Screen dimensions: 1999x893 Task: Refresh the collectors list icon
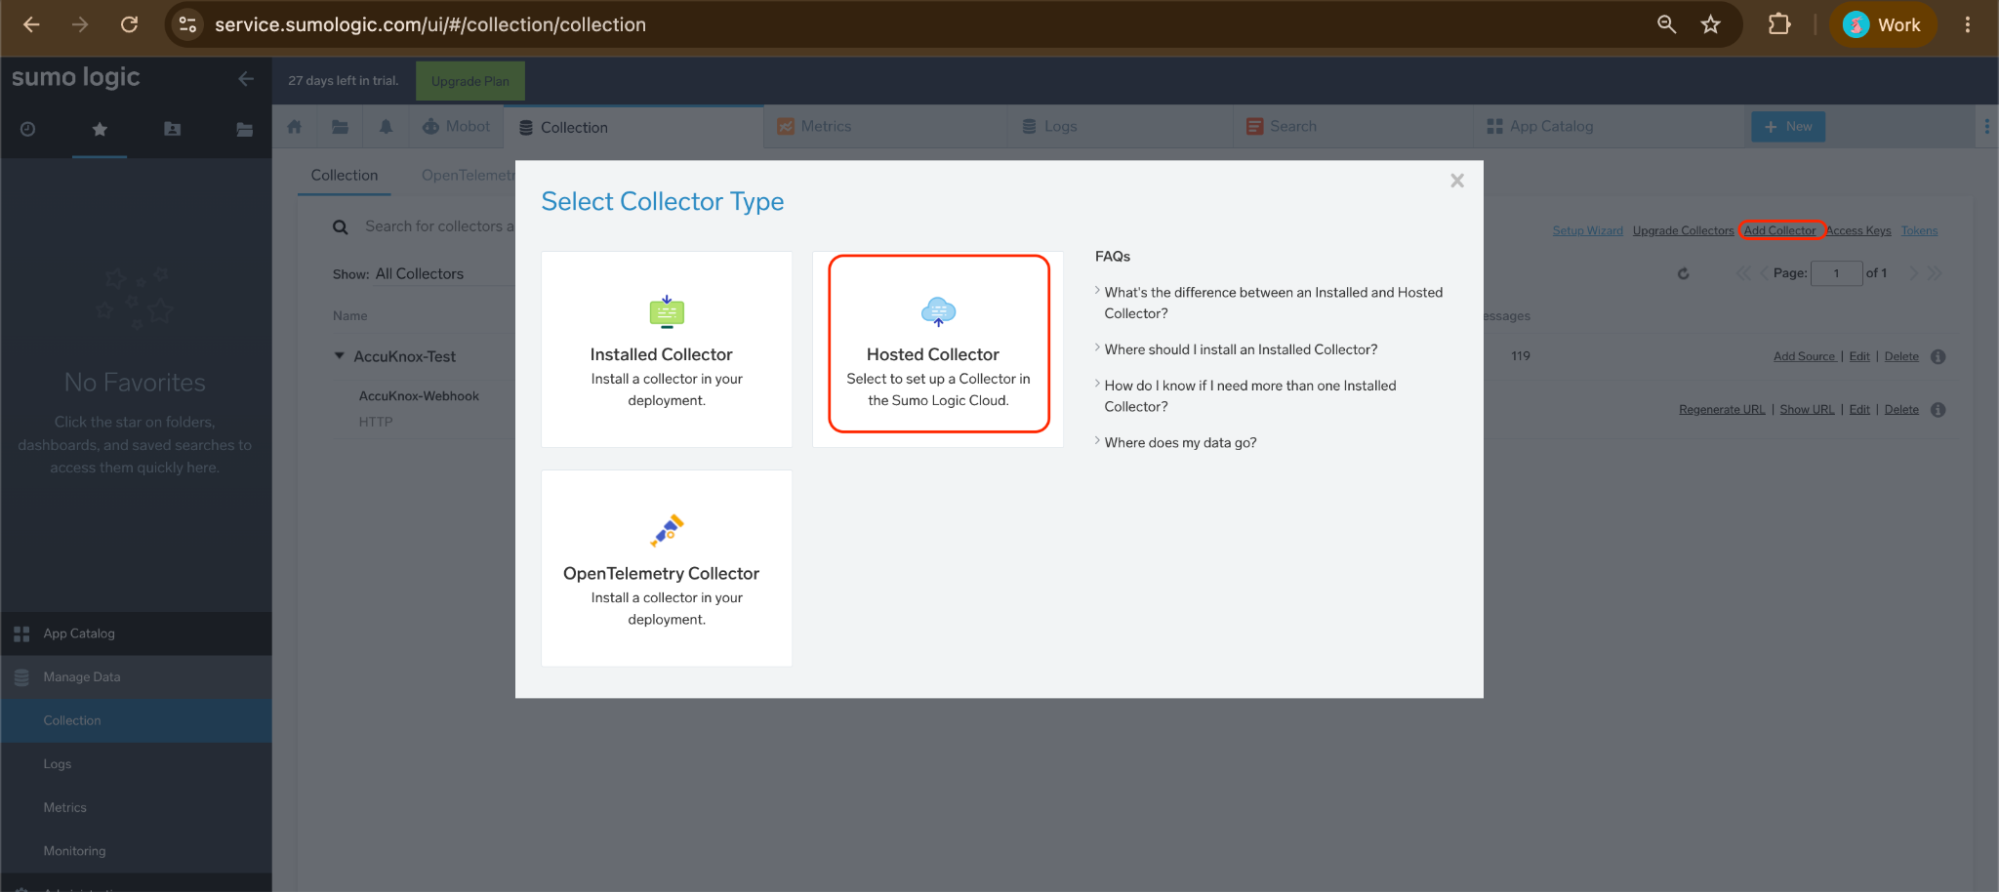(1683, 273)
